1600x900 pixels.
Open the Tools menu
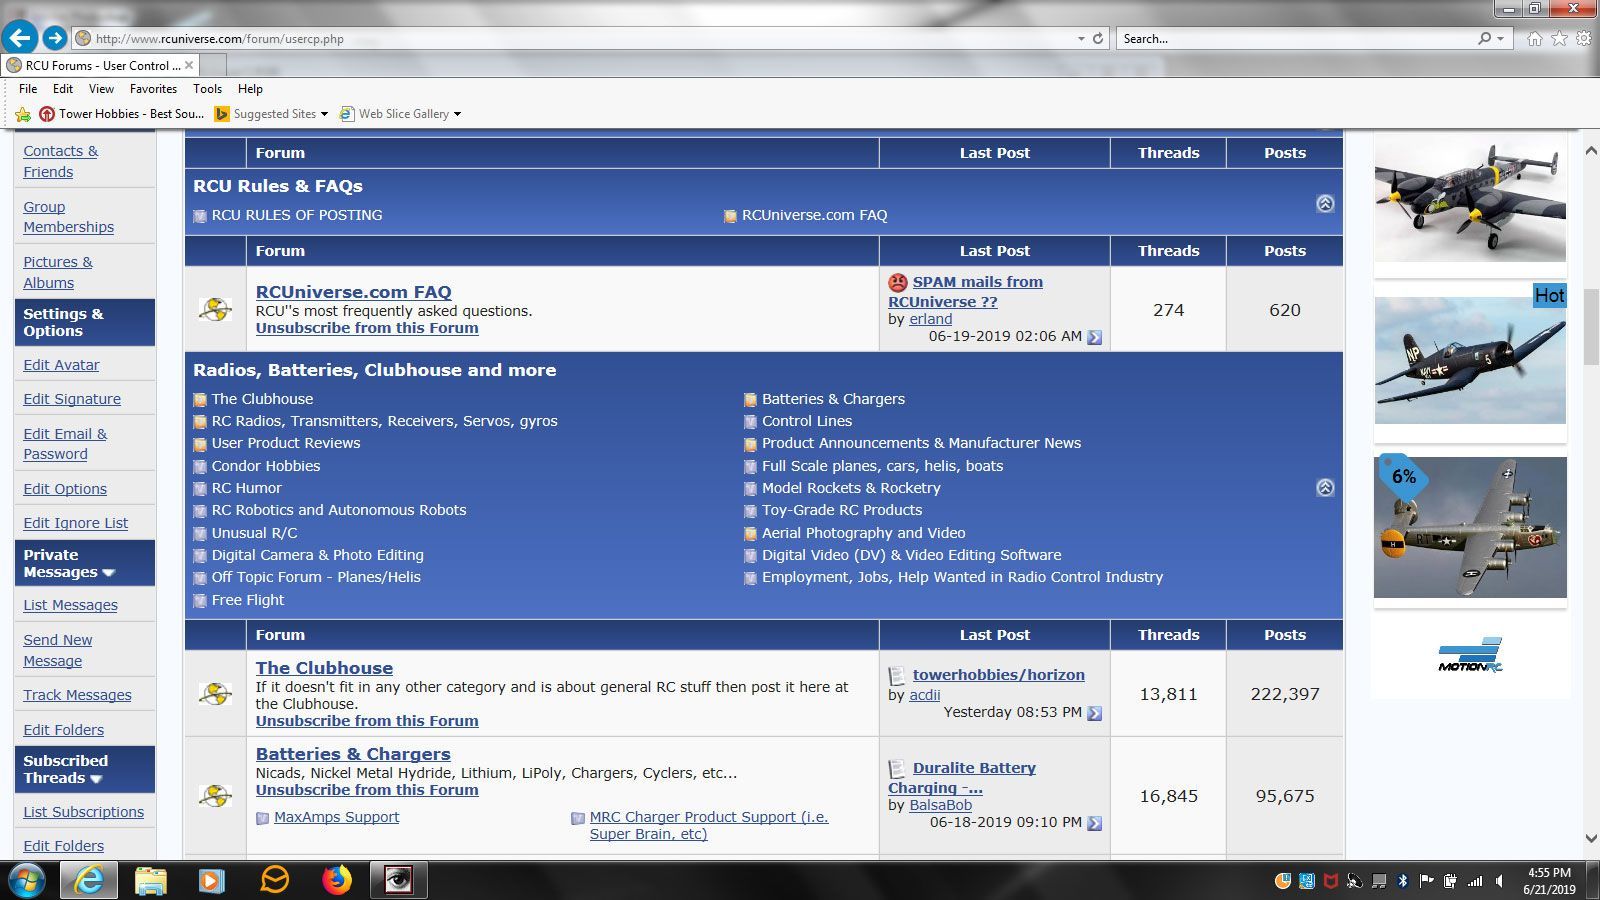207,89
